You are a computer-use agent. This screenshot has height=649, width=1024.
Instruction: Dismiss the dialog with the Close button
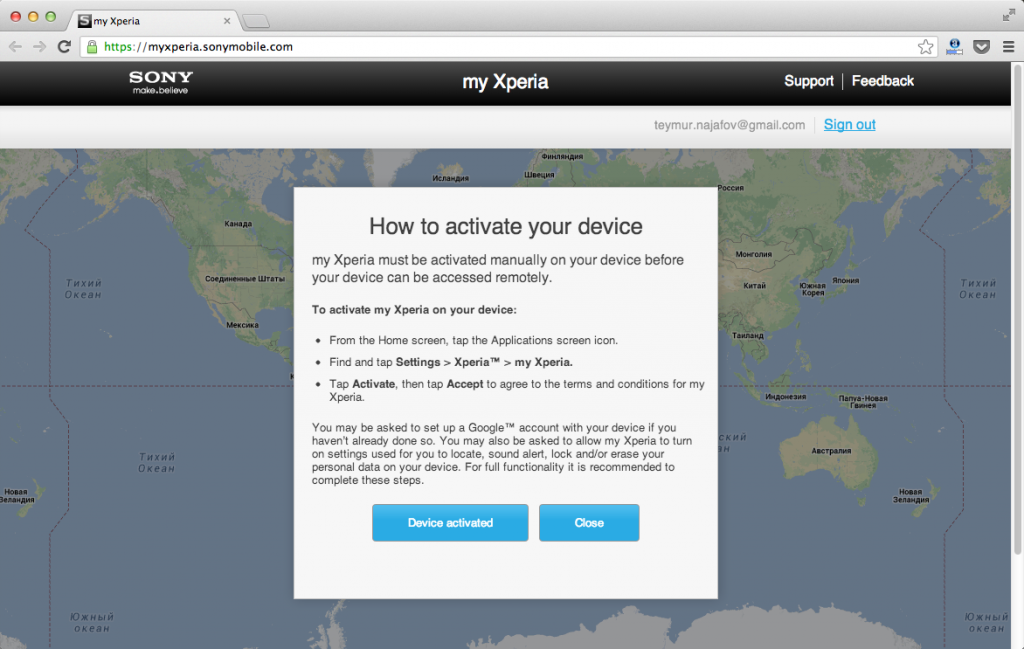[589, 522]
